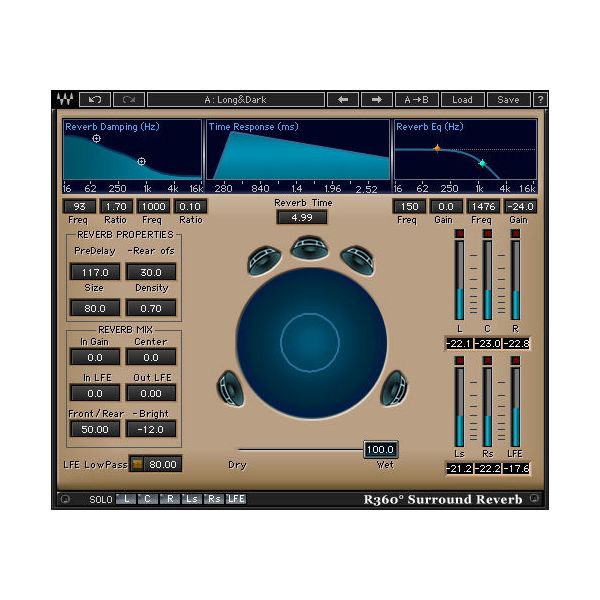The image size is (600, 600).
Task: Select the Front/Rear value 50.00
Action: coord(95,429)
